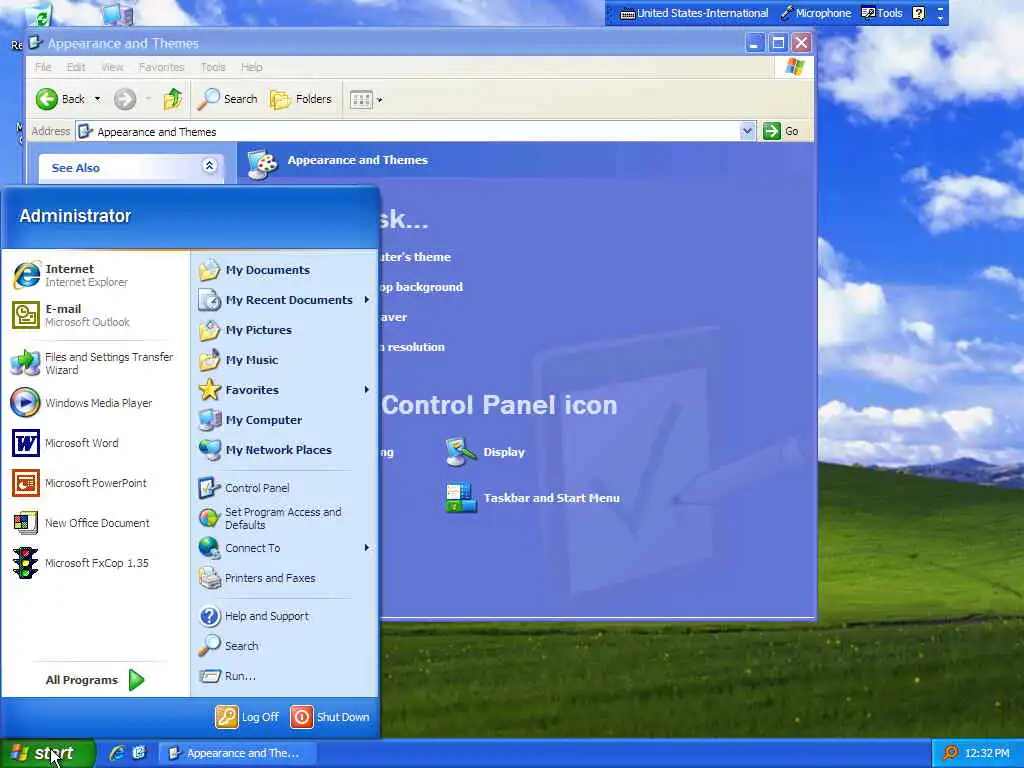This screenshot has height=768, width=1024.
Task: Expand All Programs list
Action: [x=95, y=680]
